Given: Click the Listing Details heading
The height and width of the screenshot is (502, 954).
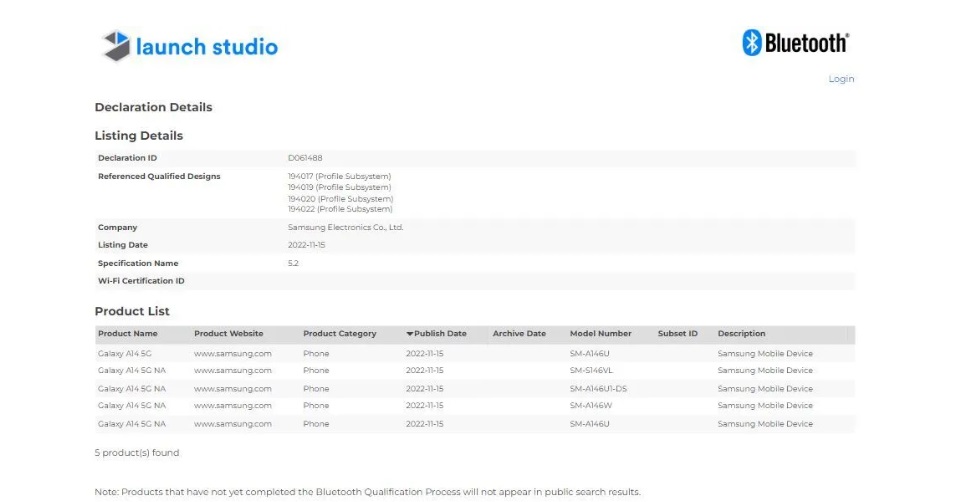Looking at the screenshot, I should pyautogui.click(x=139, y=136).
